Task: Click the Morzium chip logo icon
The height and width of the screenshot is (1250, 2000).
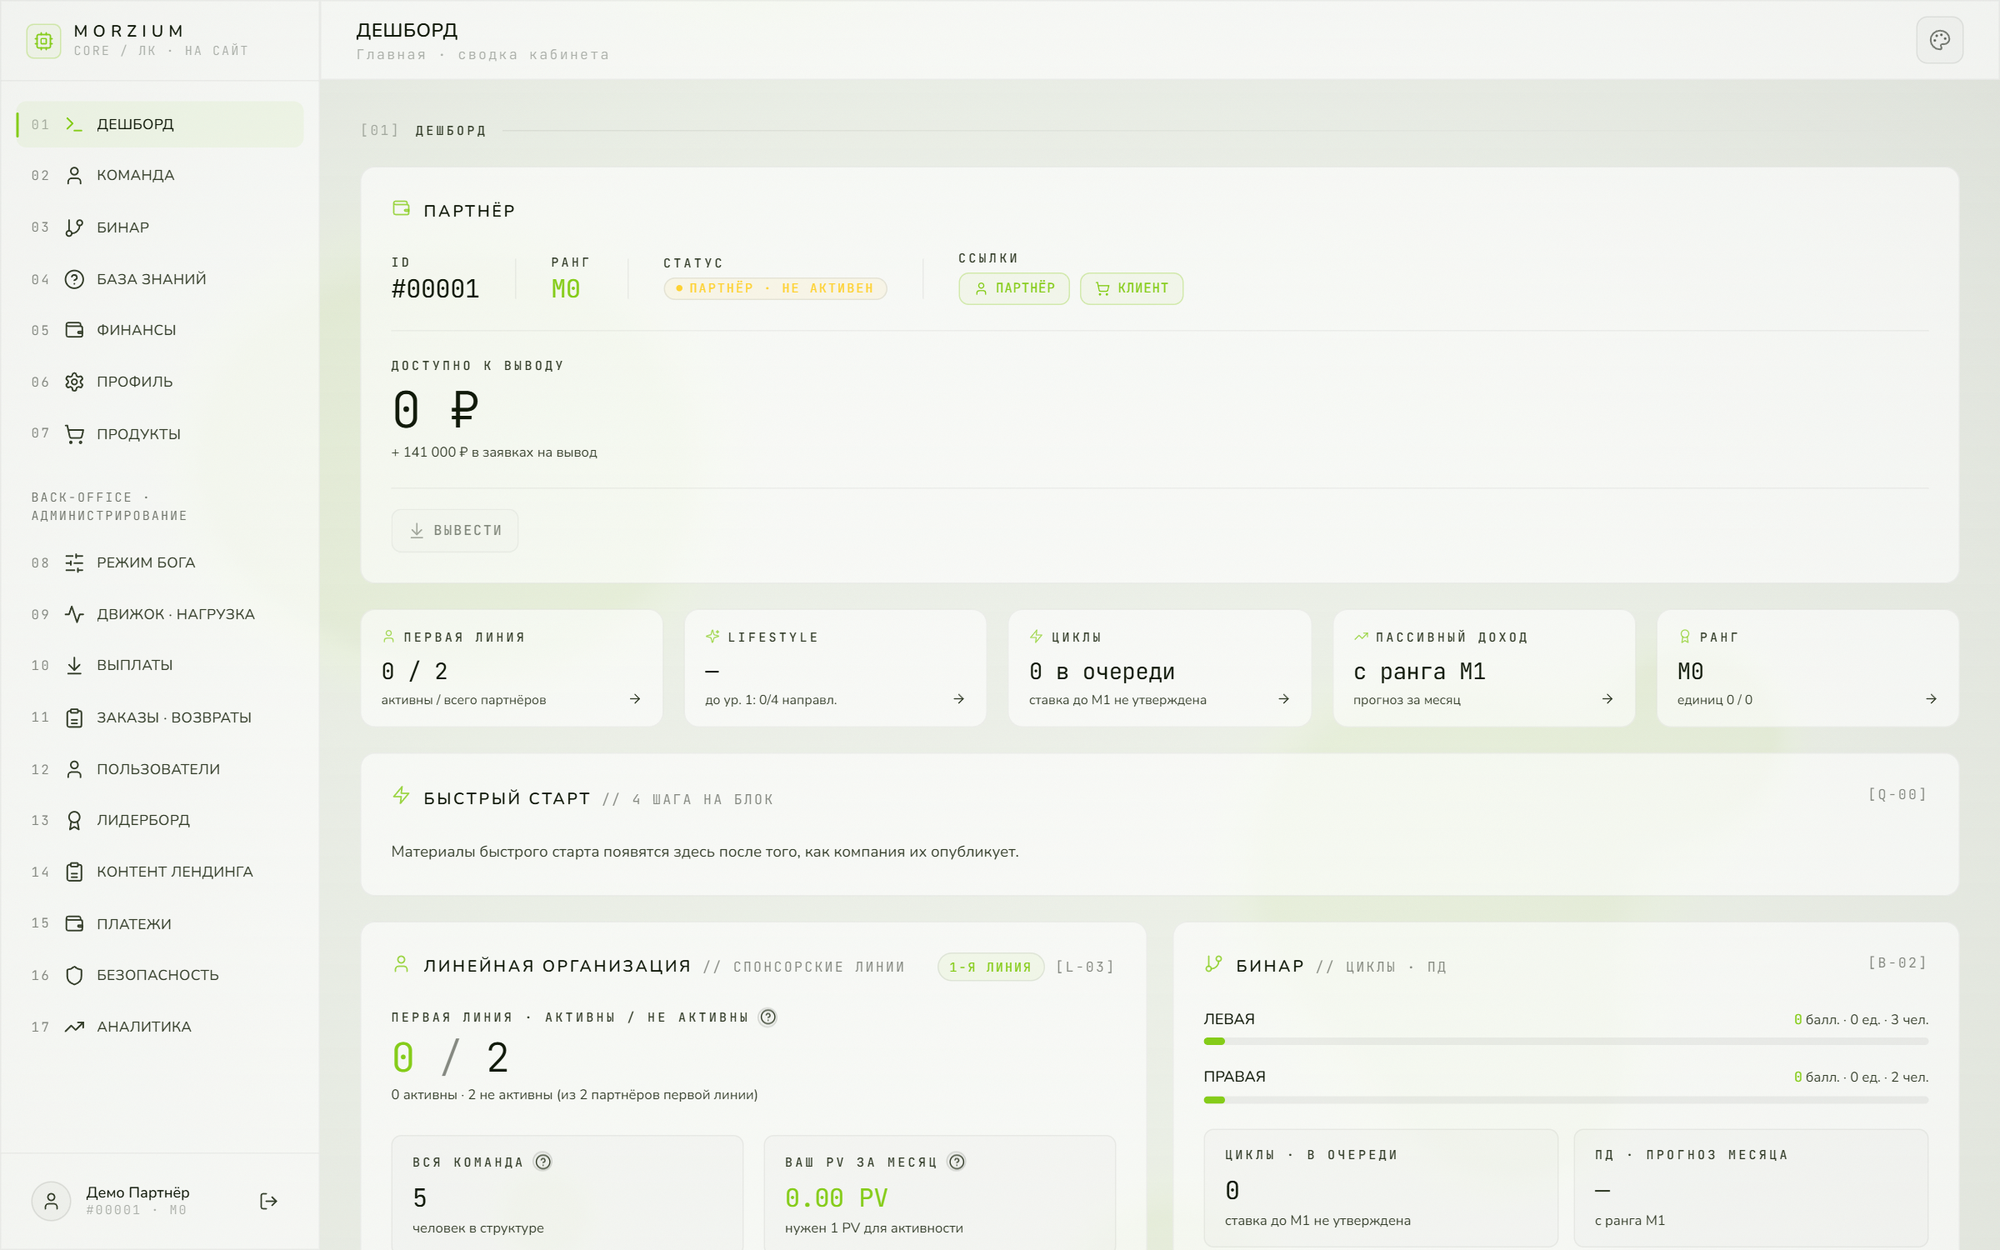Action: (43, 41)
